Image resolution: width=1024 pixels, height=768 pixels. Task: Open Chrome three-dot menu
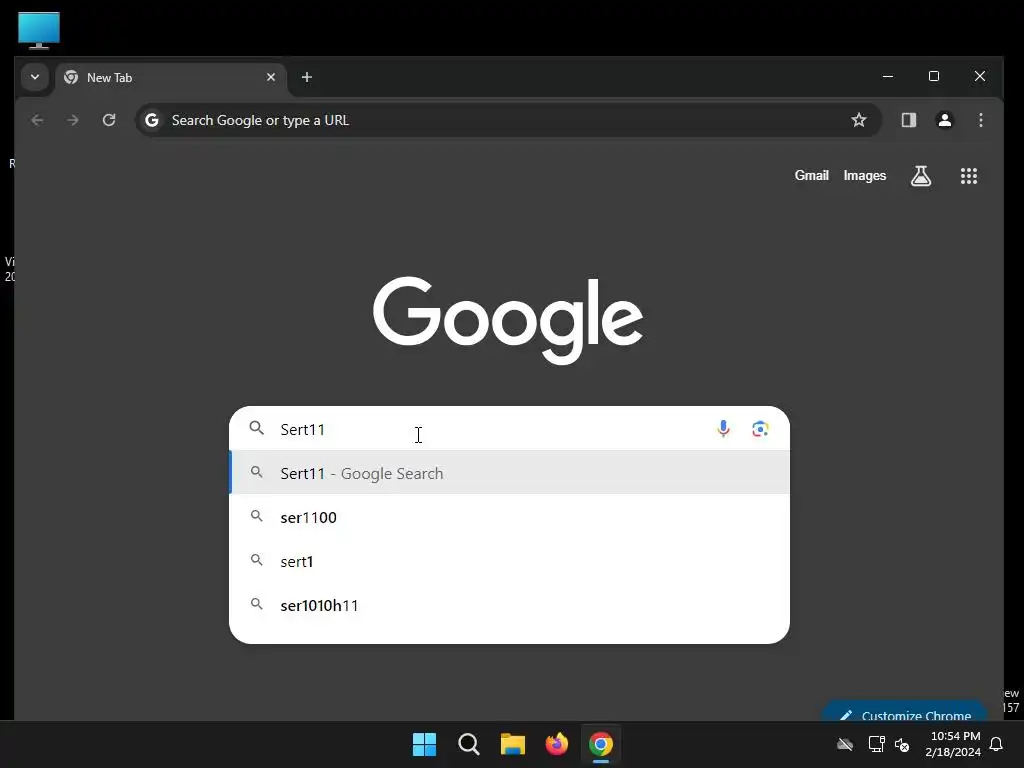pos(980,120)
